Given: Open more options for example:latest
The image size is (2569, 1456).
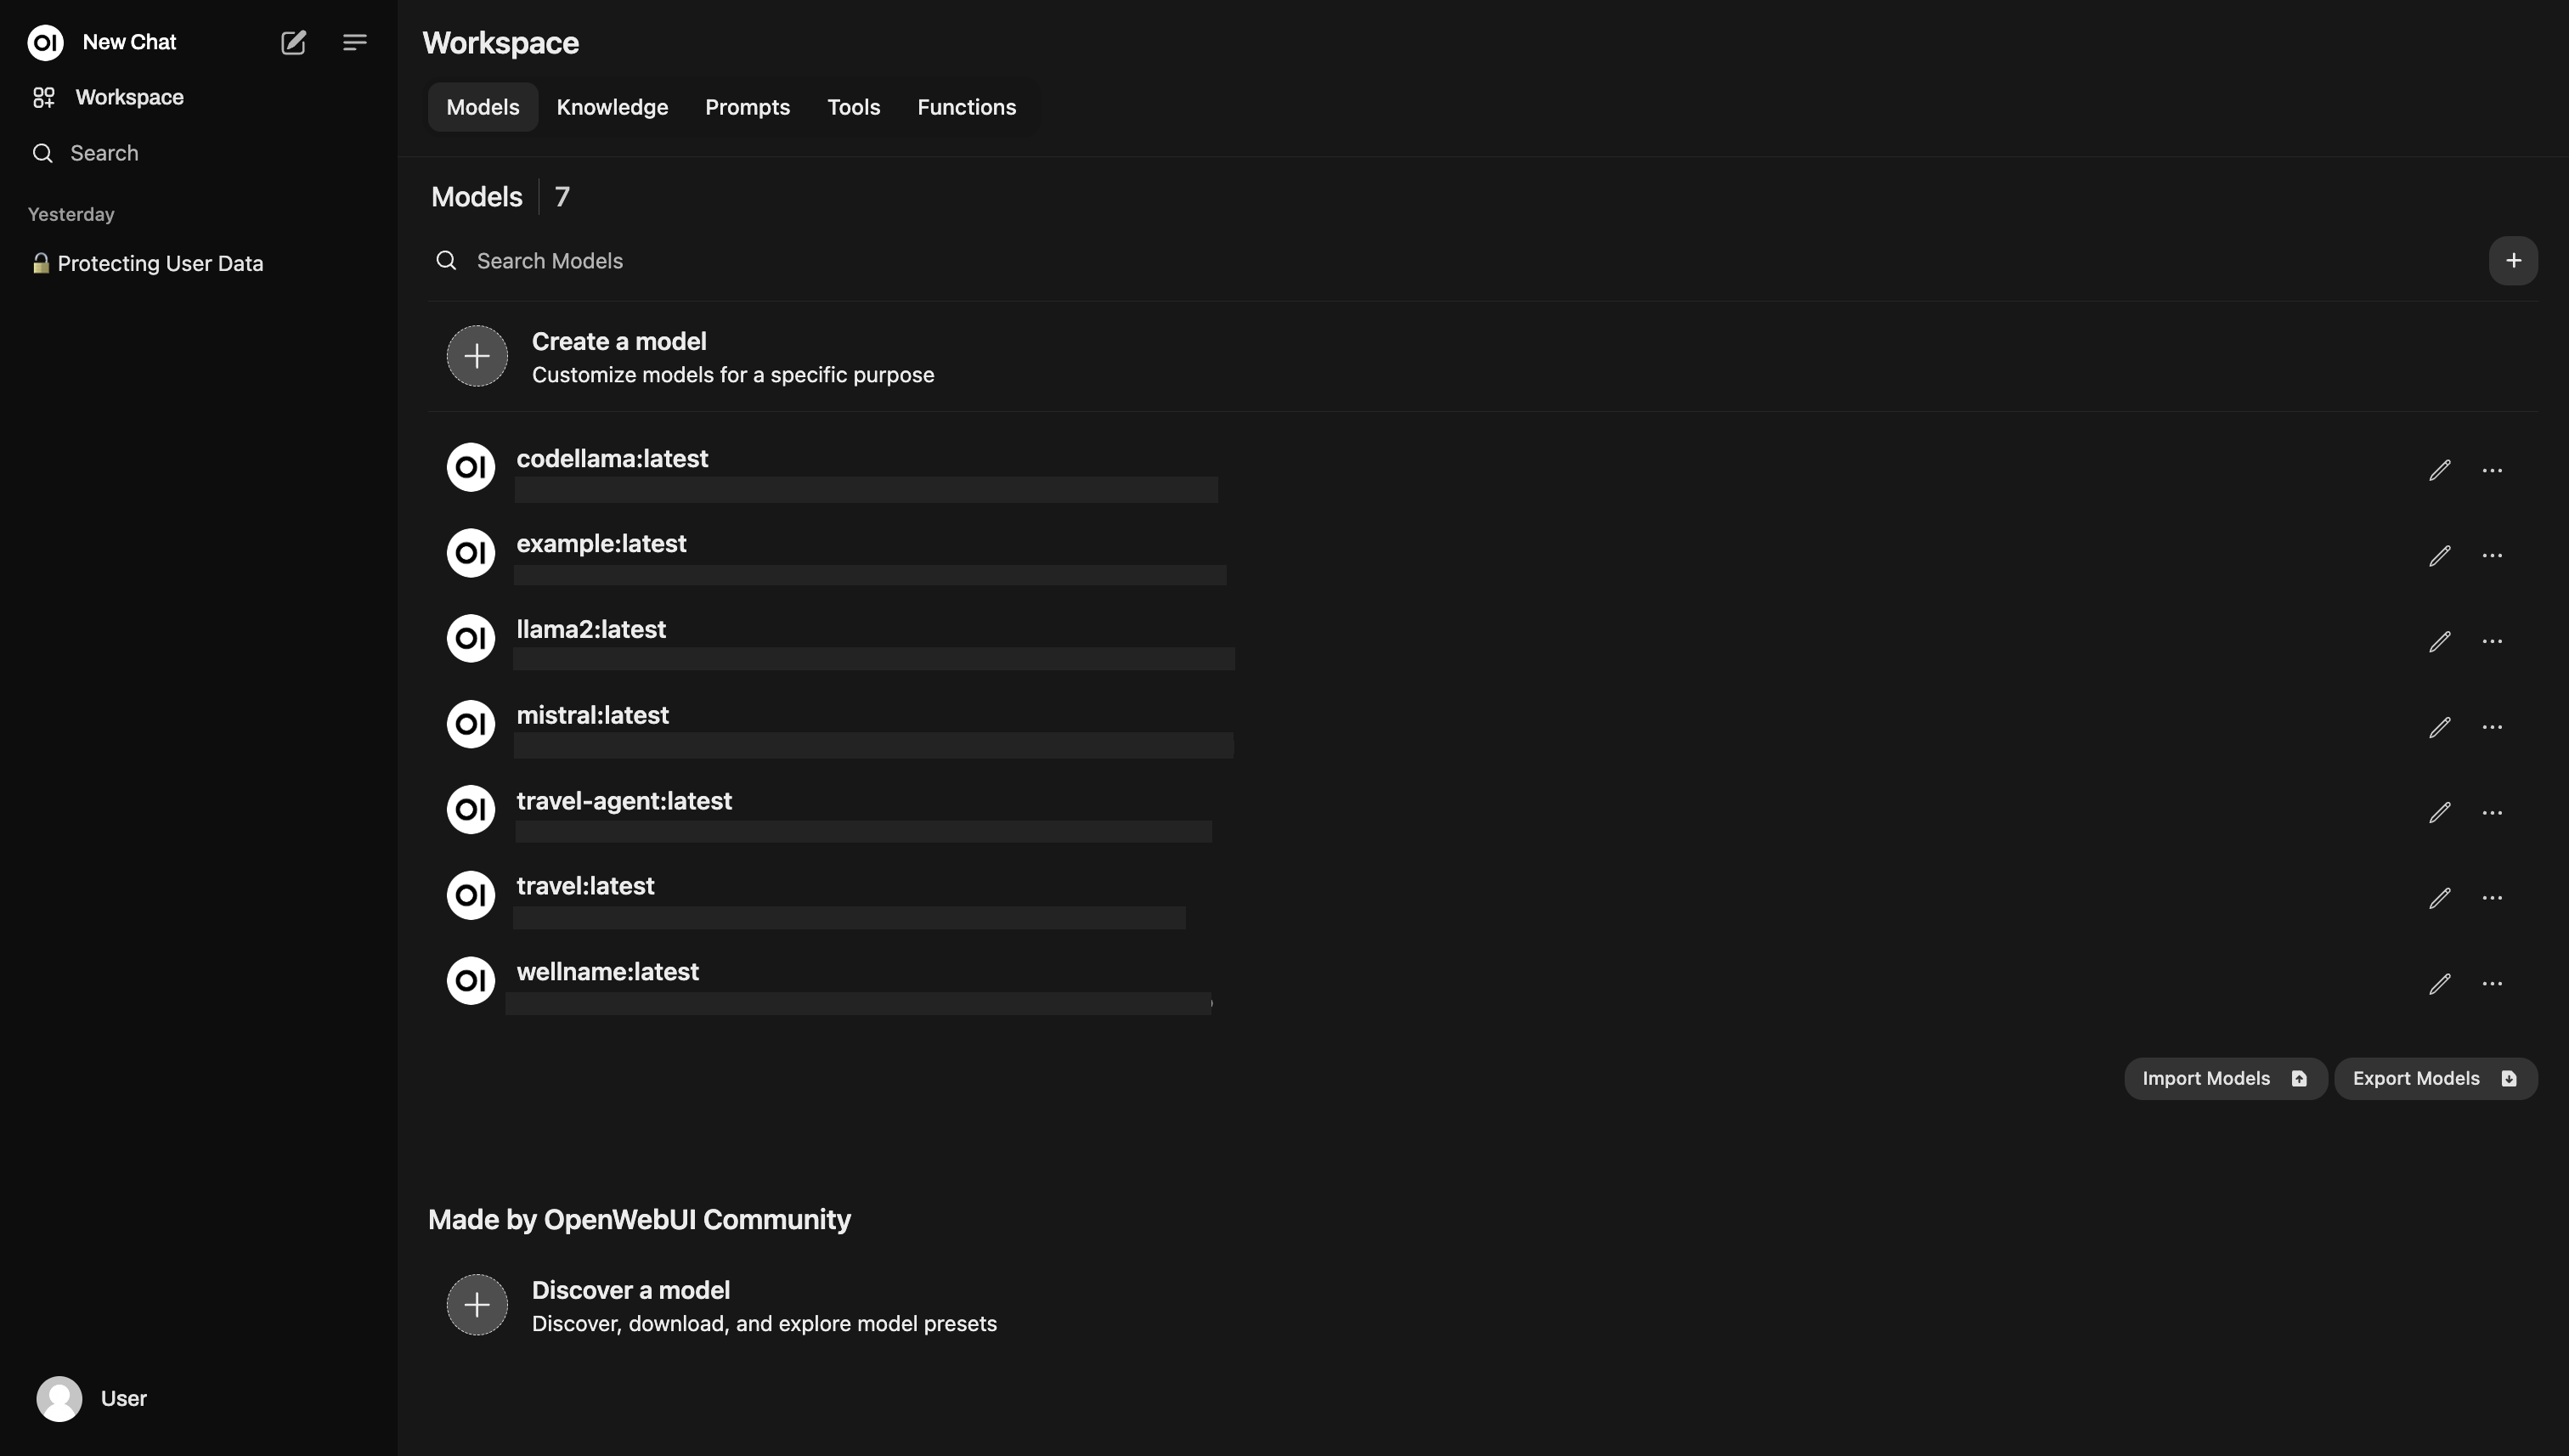Looking at the screenshot, I should [x=2492, y=556].
